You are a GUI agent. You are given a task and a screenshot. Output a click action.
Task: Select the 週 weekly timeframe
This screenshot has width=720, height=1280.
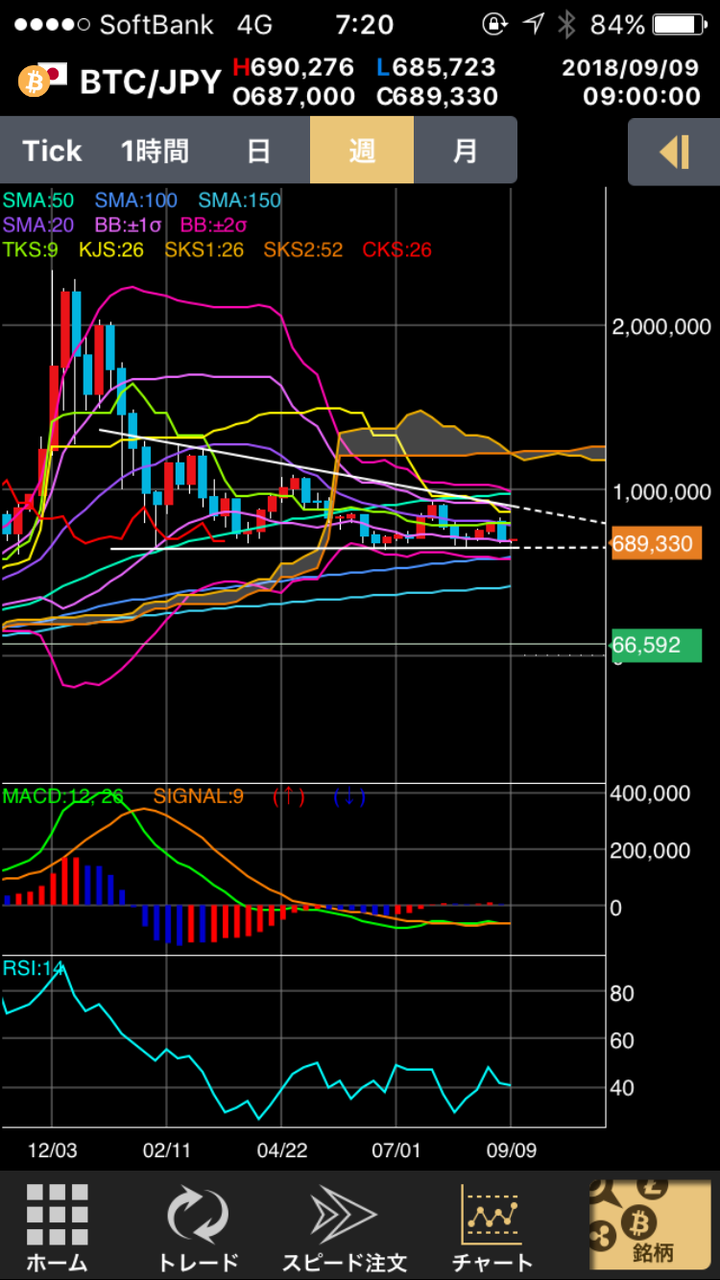coord(362,151)
